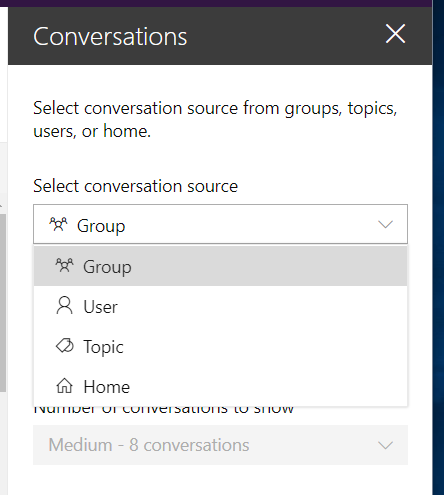
Task: Click the partially hidden Number of conversations label
Action: coord(164,410)
